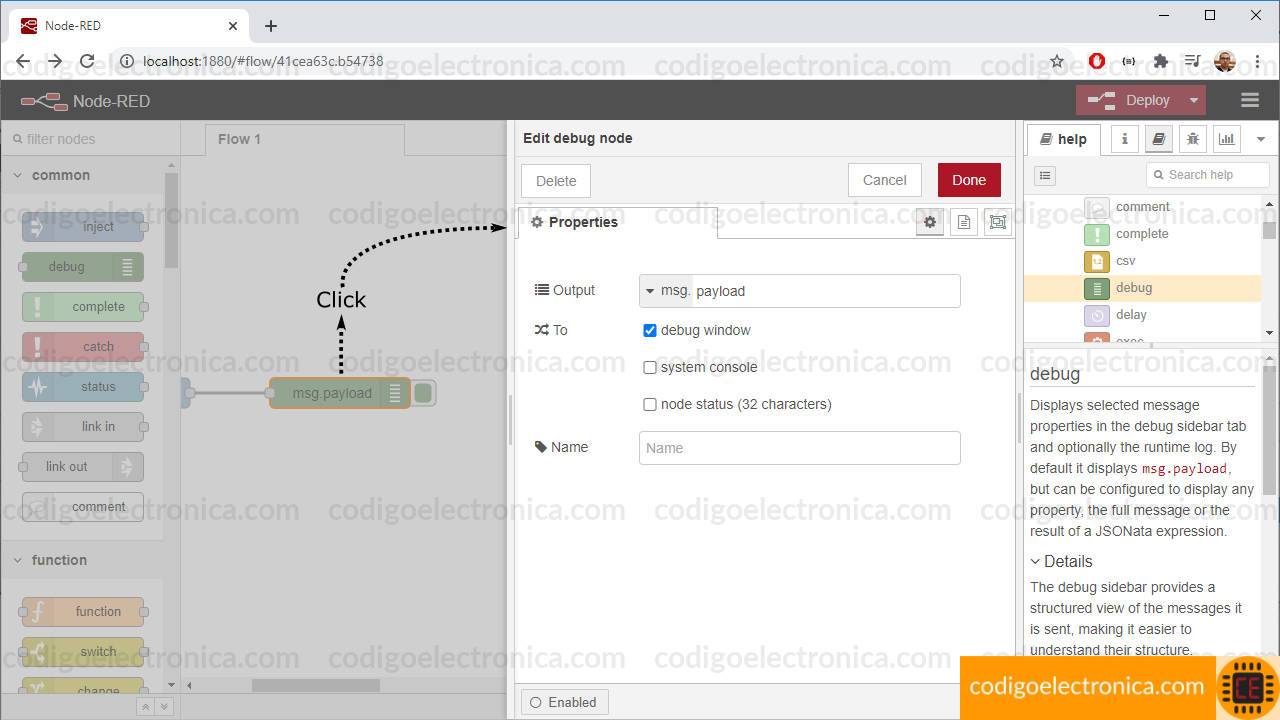Image resolution: width=1280 pixels, height=720 pixels.
Task: Click the Deploy button
Action: coord(1129,100)
